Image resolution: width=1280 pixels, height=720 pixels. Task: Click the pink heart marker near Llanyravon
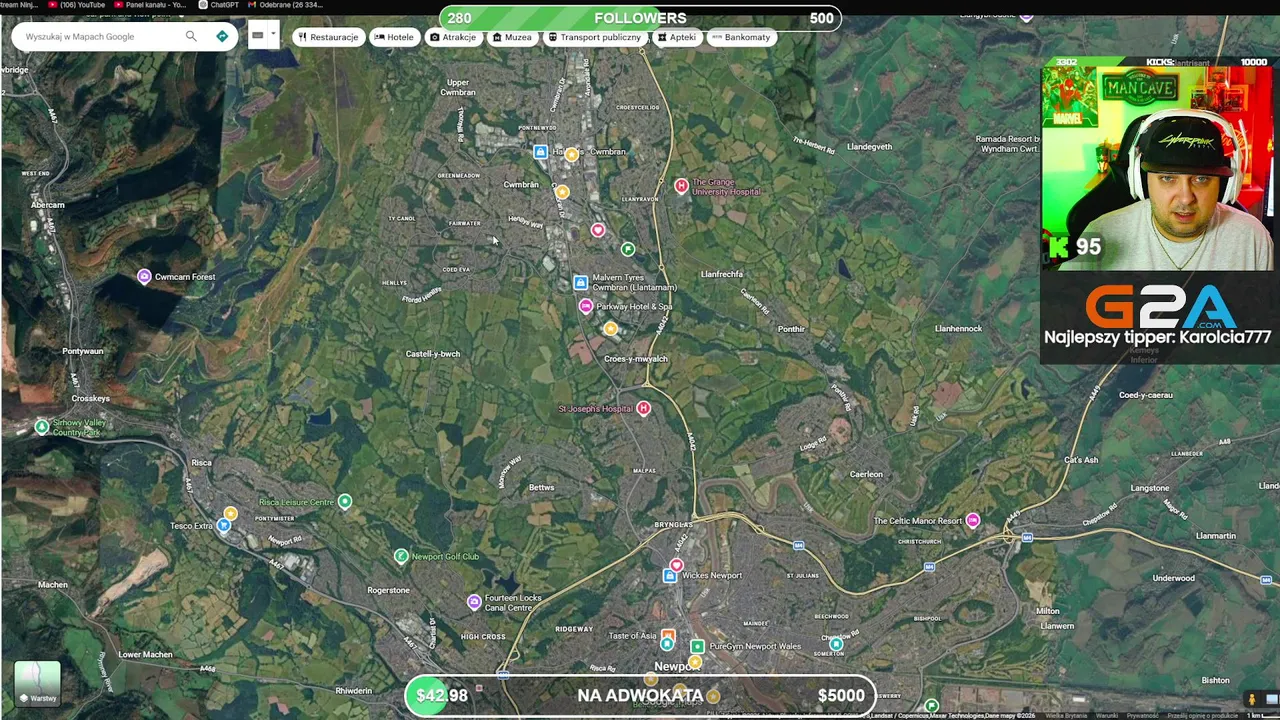(598, 230)
